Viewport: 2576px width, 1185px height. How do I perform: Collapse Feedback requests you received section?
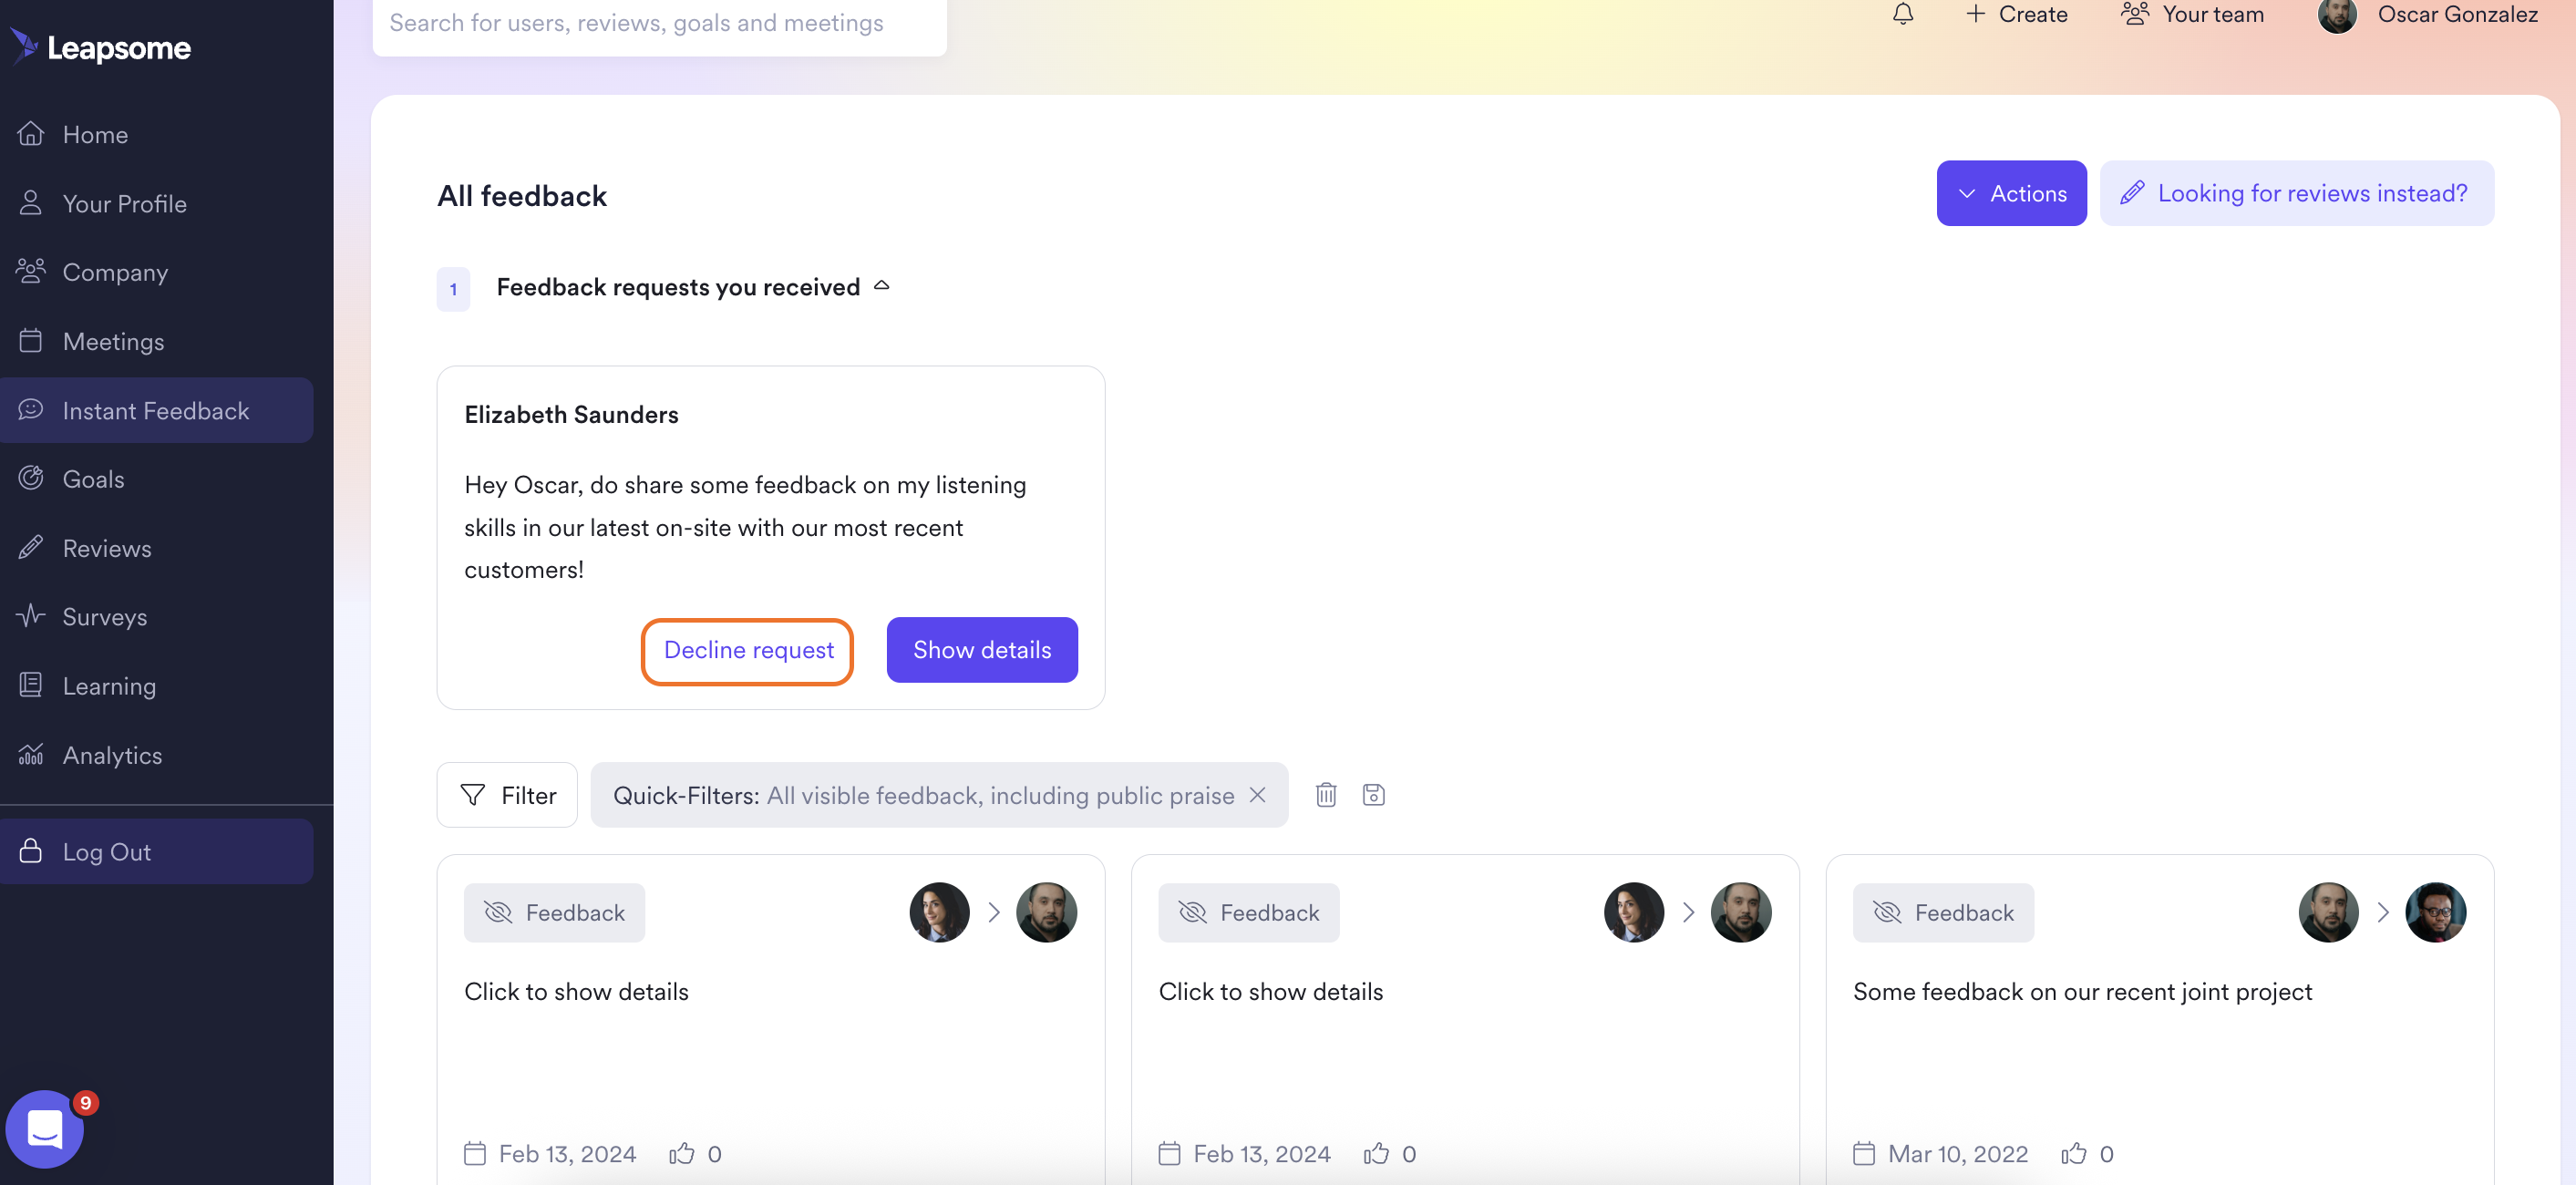pos(881,286)
